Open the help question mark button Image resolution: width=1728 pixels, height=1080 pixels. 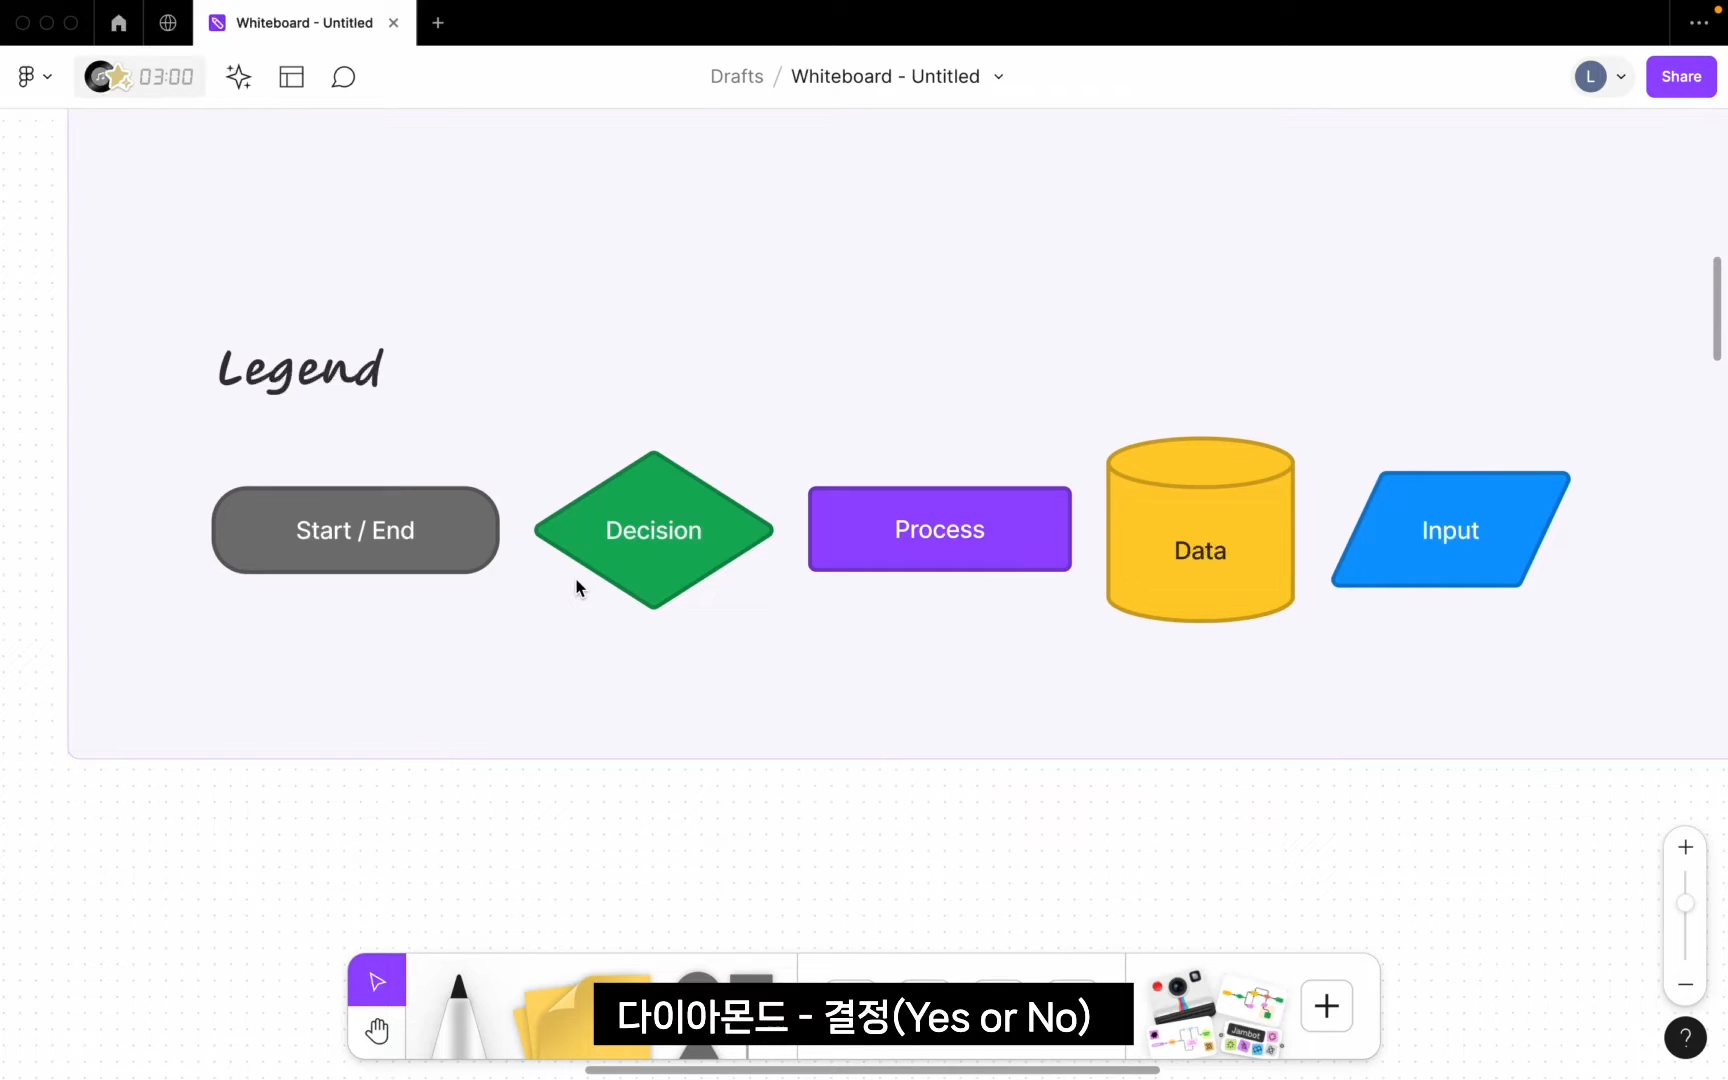tap(1685, 1037)
